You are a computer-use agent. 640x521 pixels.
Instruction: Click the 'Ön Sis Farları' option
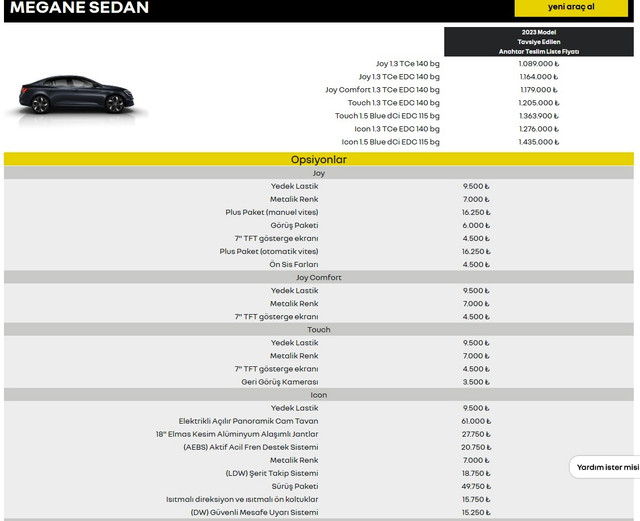pos(294,265)
